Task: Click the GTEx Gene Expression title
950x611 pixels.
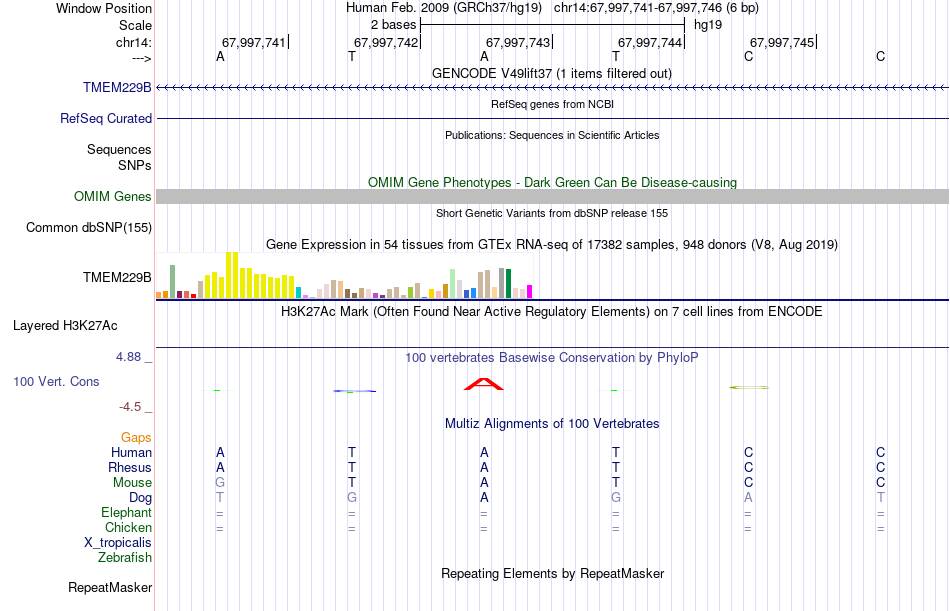Action: click(552, 244)
